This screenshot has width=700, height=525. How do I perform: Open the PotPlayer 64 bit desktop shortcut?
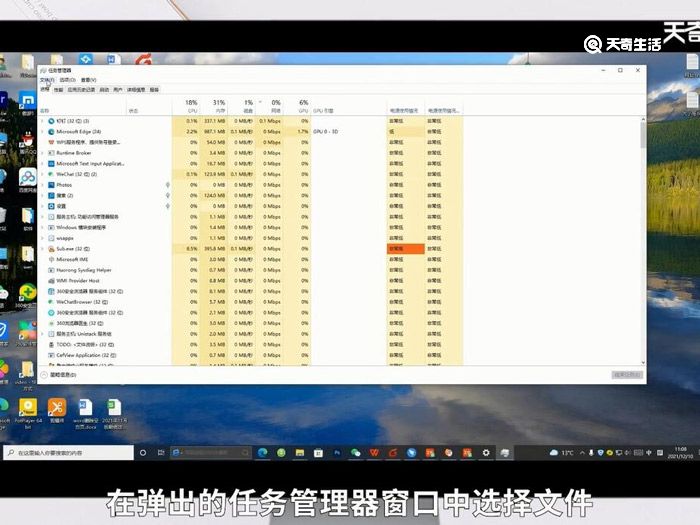pos(28,413)
